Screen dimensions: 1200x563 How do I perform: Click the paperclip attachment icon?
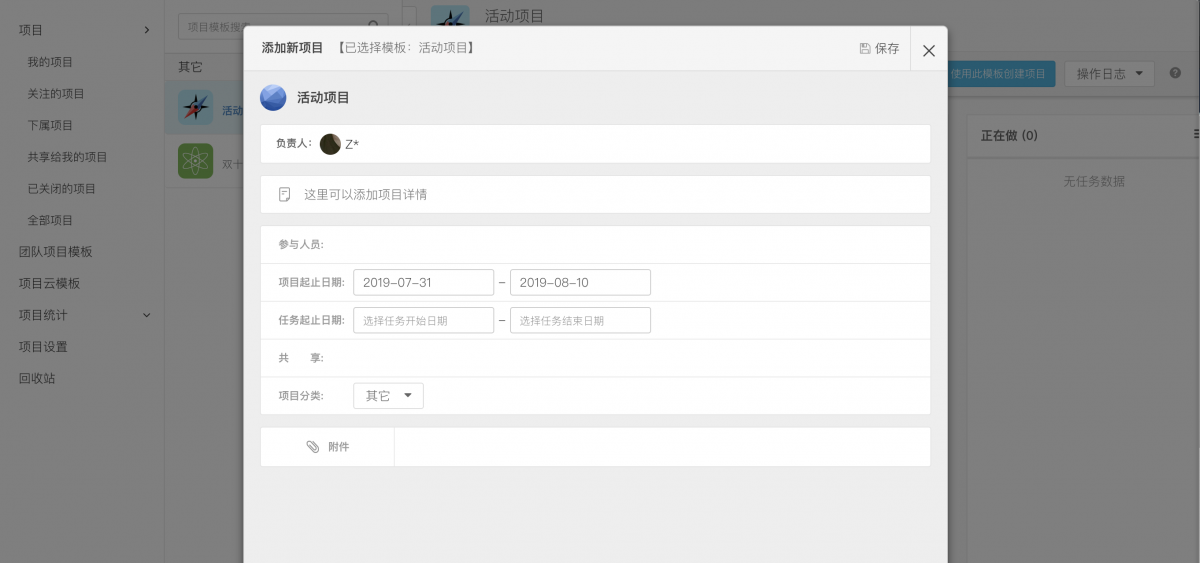coord(313,447)
